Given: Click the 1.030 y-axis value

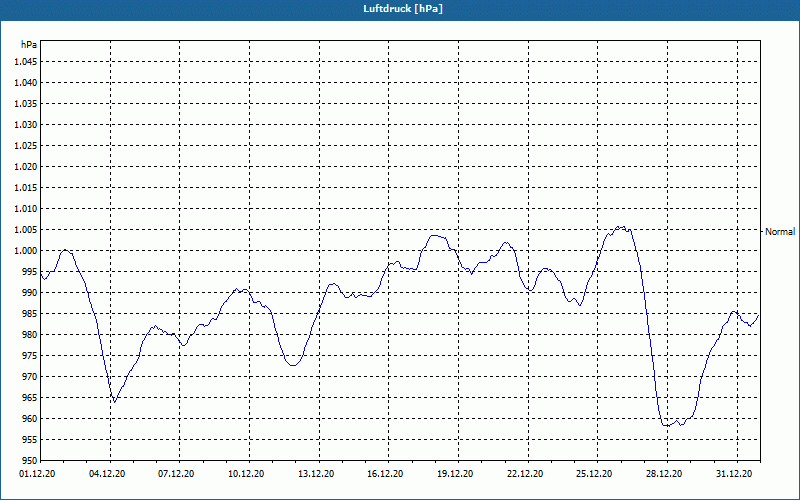Looking at the screenshot, I should (x=26, y=124).
